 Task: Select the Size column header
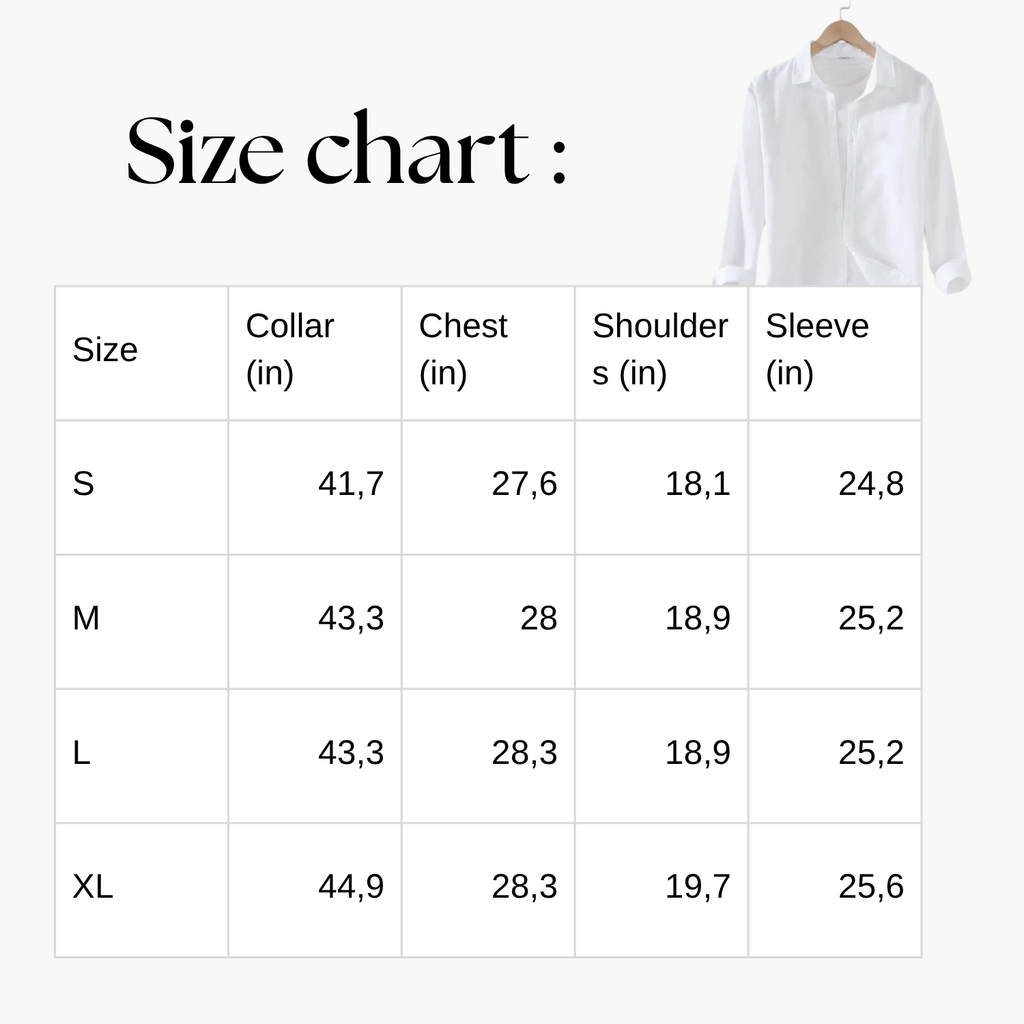point(105,349)
